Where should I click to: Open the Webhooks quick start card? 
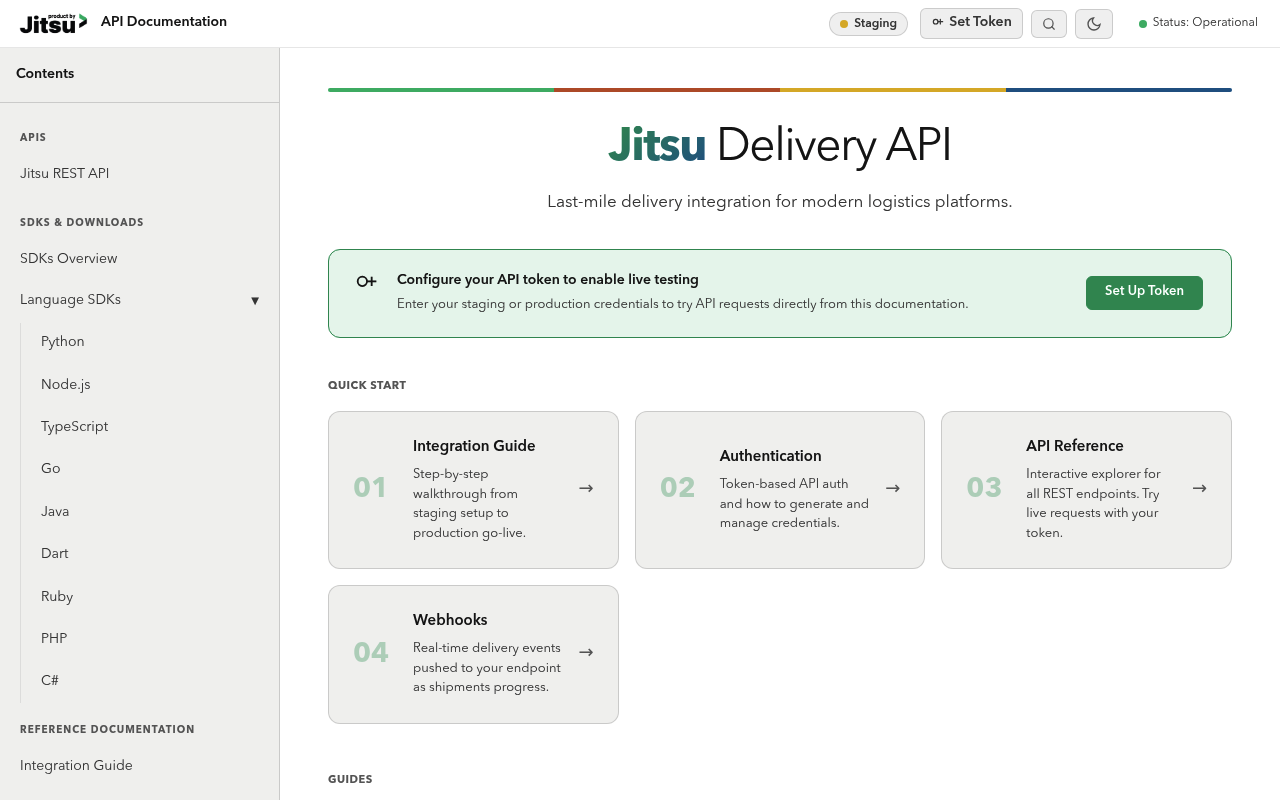pos(473,654)
